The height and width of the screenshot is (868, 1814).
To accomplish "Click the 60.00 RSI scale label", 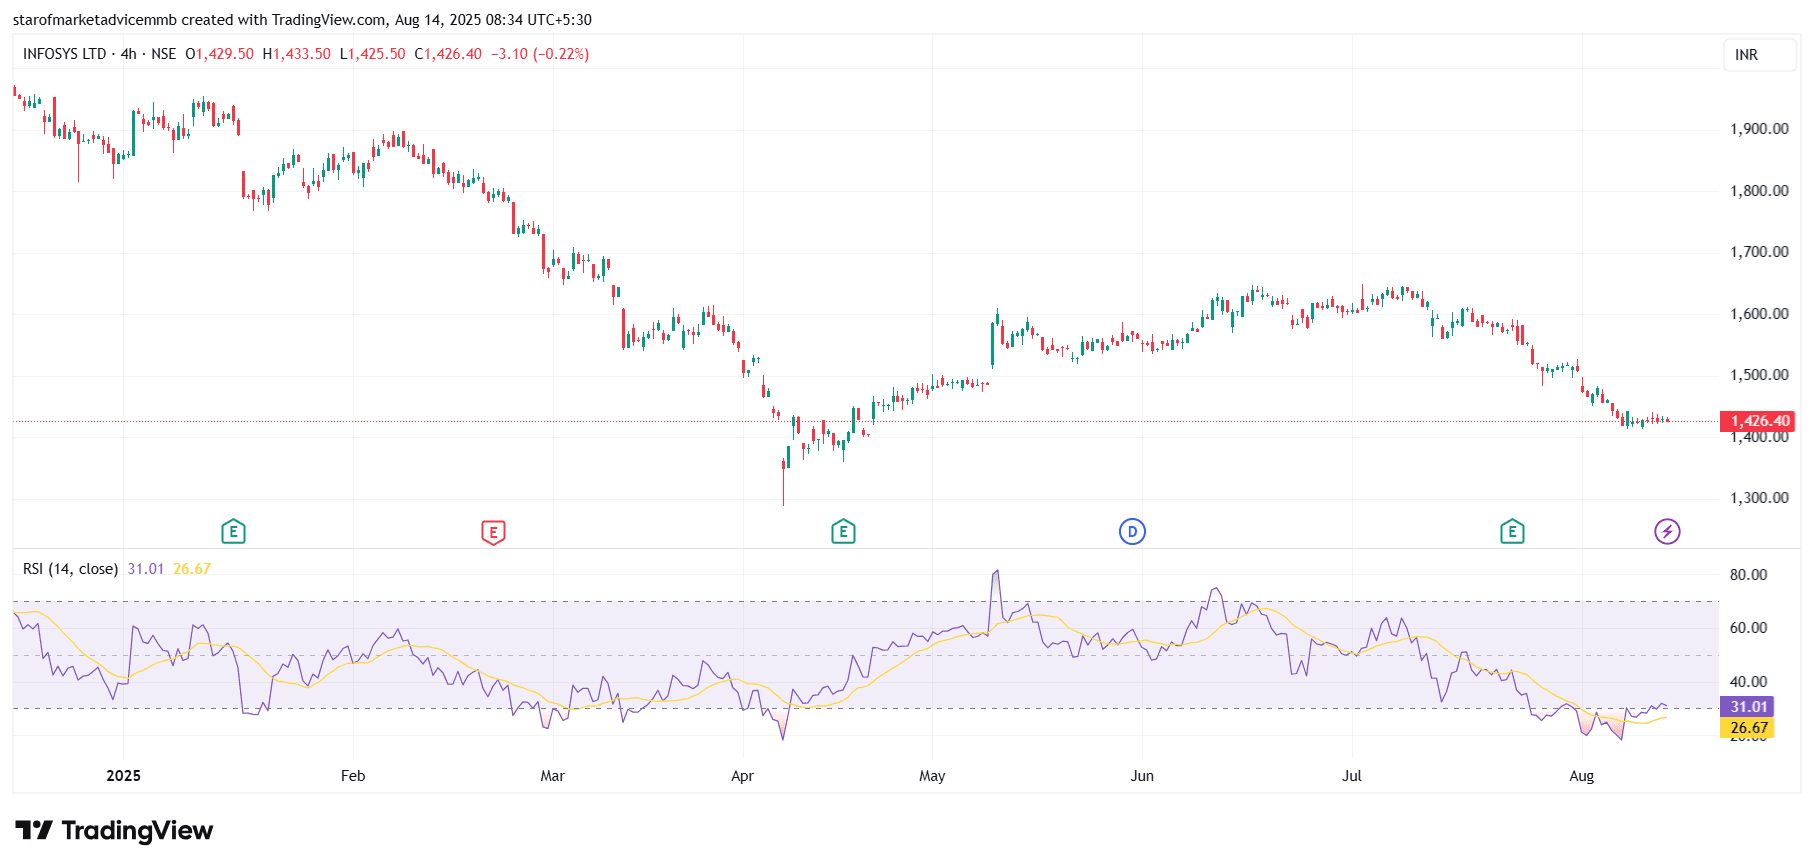I will tap(1749, 628).
